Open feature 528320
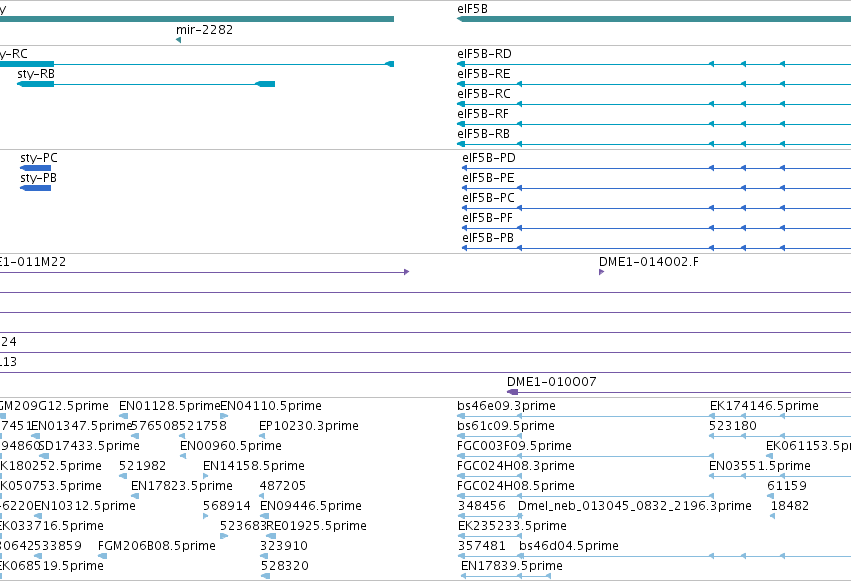 tap(284, 566)
